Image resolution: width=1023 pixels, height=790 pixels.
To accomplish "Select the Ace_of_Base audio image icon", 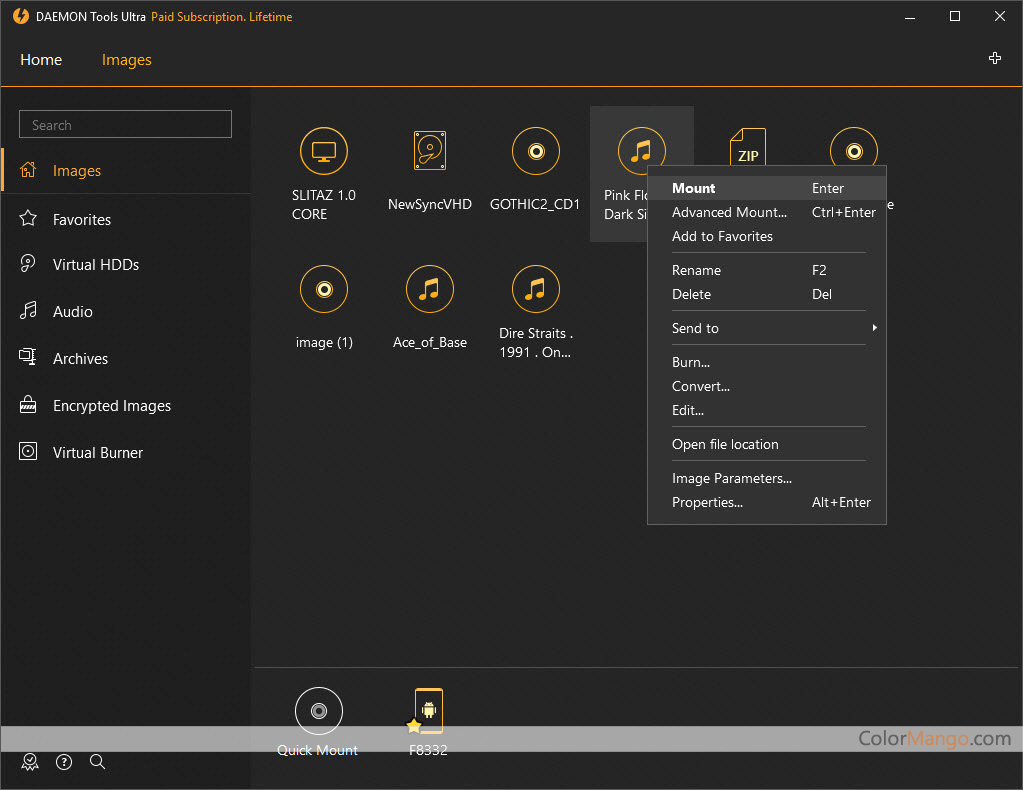I will pyautogui.click(x=430, y=289).
